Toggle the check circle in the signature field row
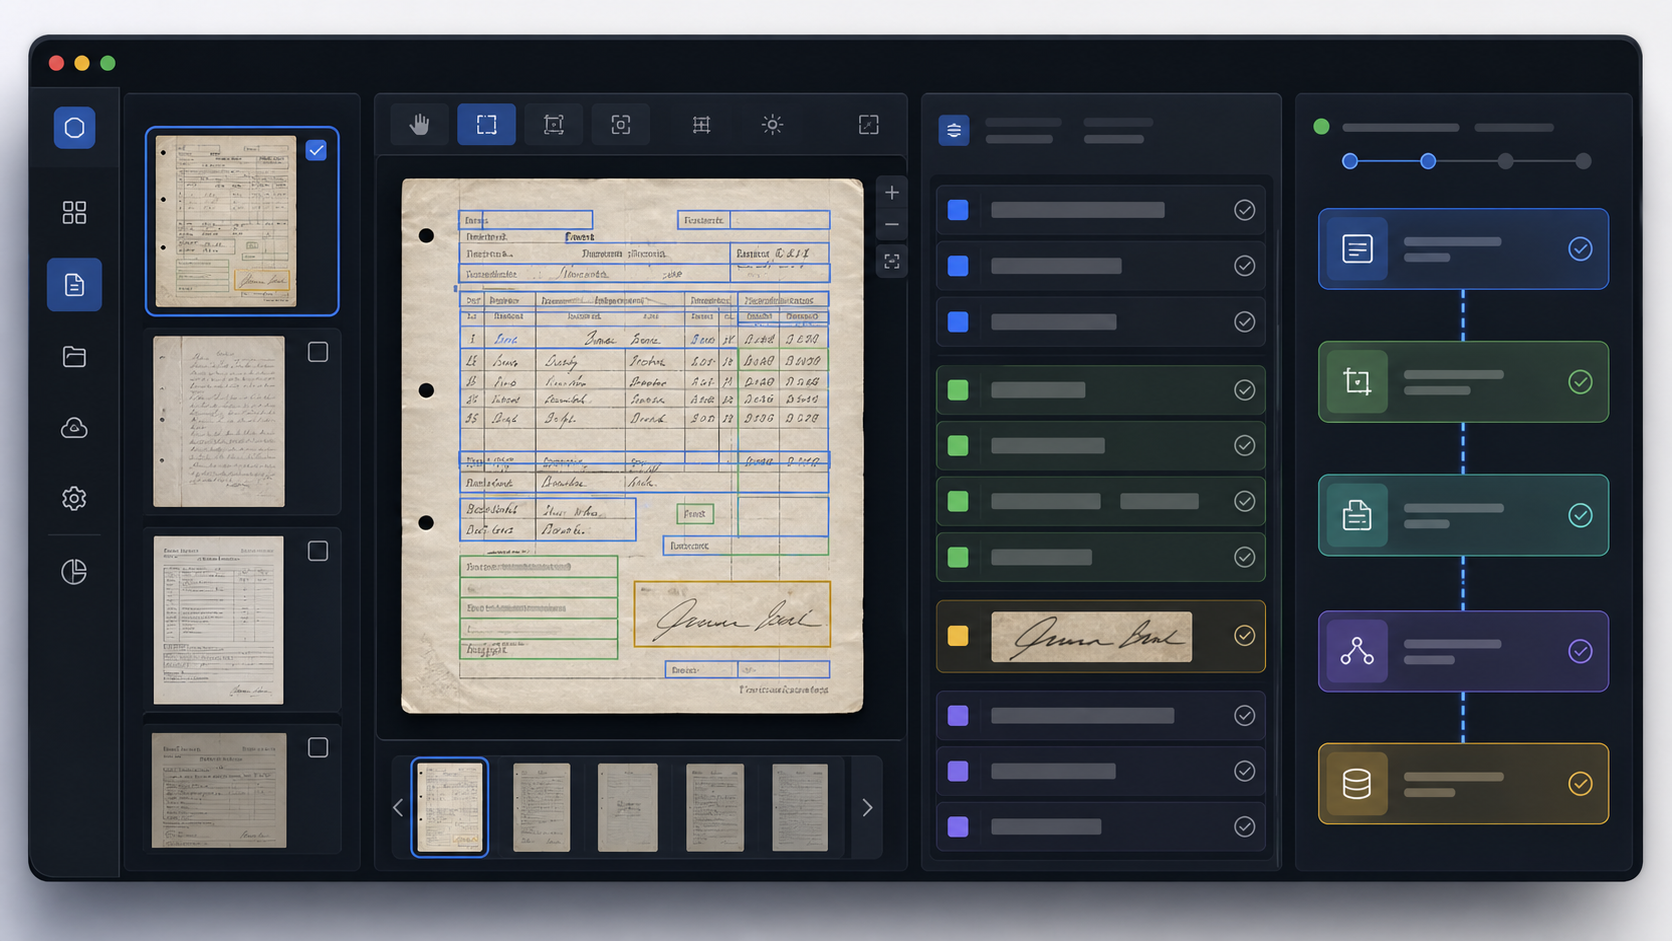This screenshot has width=1672, height=941. (x=1244, y=636)
